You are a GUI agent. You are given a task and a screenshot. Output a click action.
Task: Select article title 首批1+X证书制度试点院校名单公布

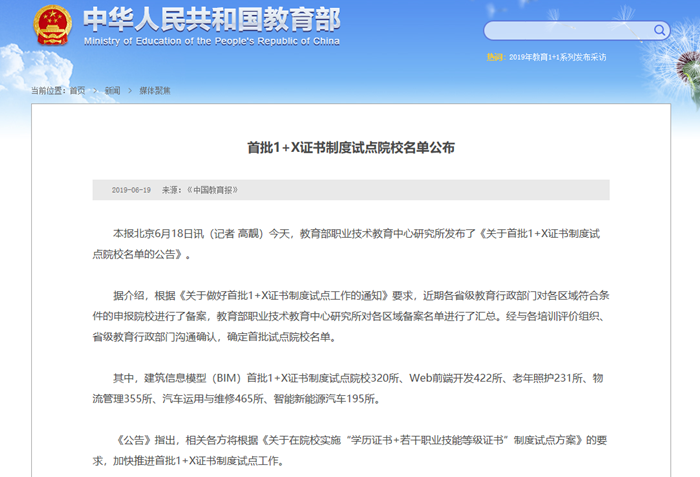[351, 147]
